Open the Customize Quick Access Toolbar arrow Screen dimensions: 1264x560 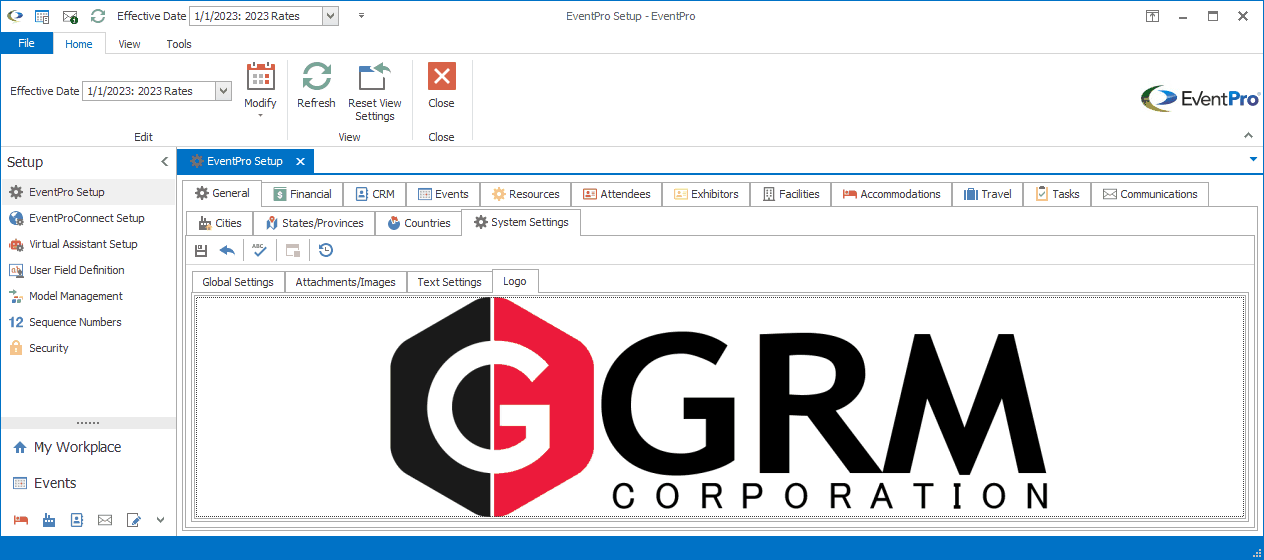click(x=361, y=16)
